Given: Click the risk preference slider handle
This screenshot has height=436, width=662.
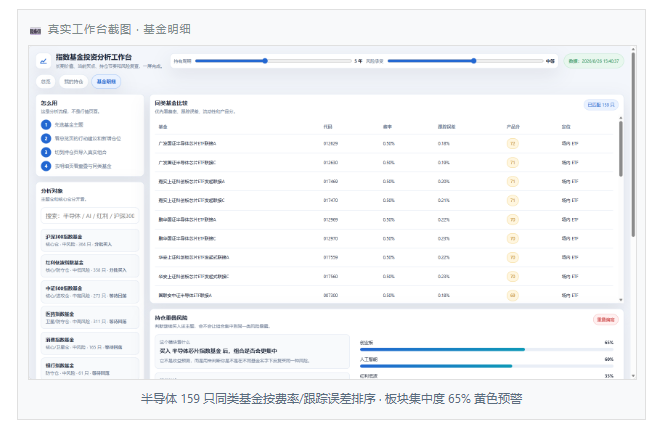Looking at the screenshot, I should tap(474, 61).
